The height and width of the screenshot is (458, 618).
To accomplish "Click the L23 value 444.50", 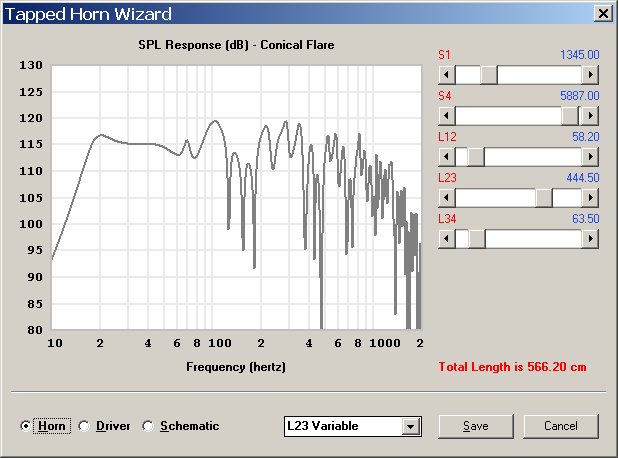I will click(583, 178).
